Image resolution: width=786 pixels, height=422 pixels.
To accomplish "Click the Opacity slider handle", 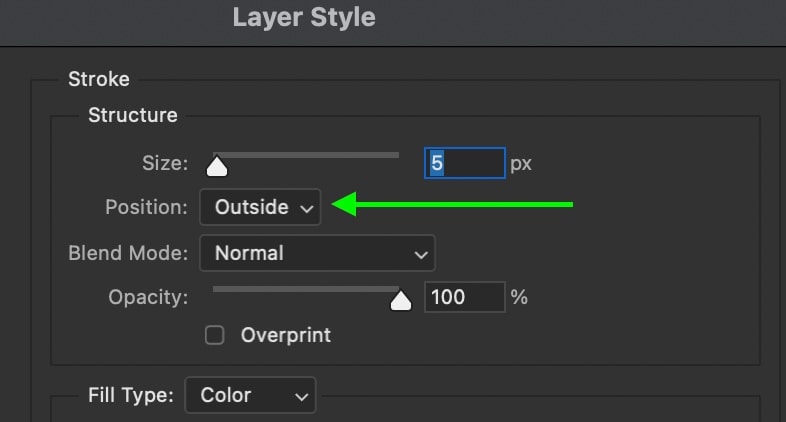I will coord(401,300).
